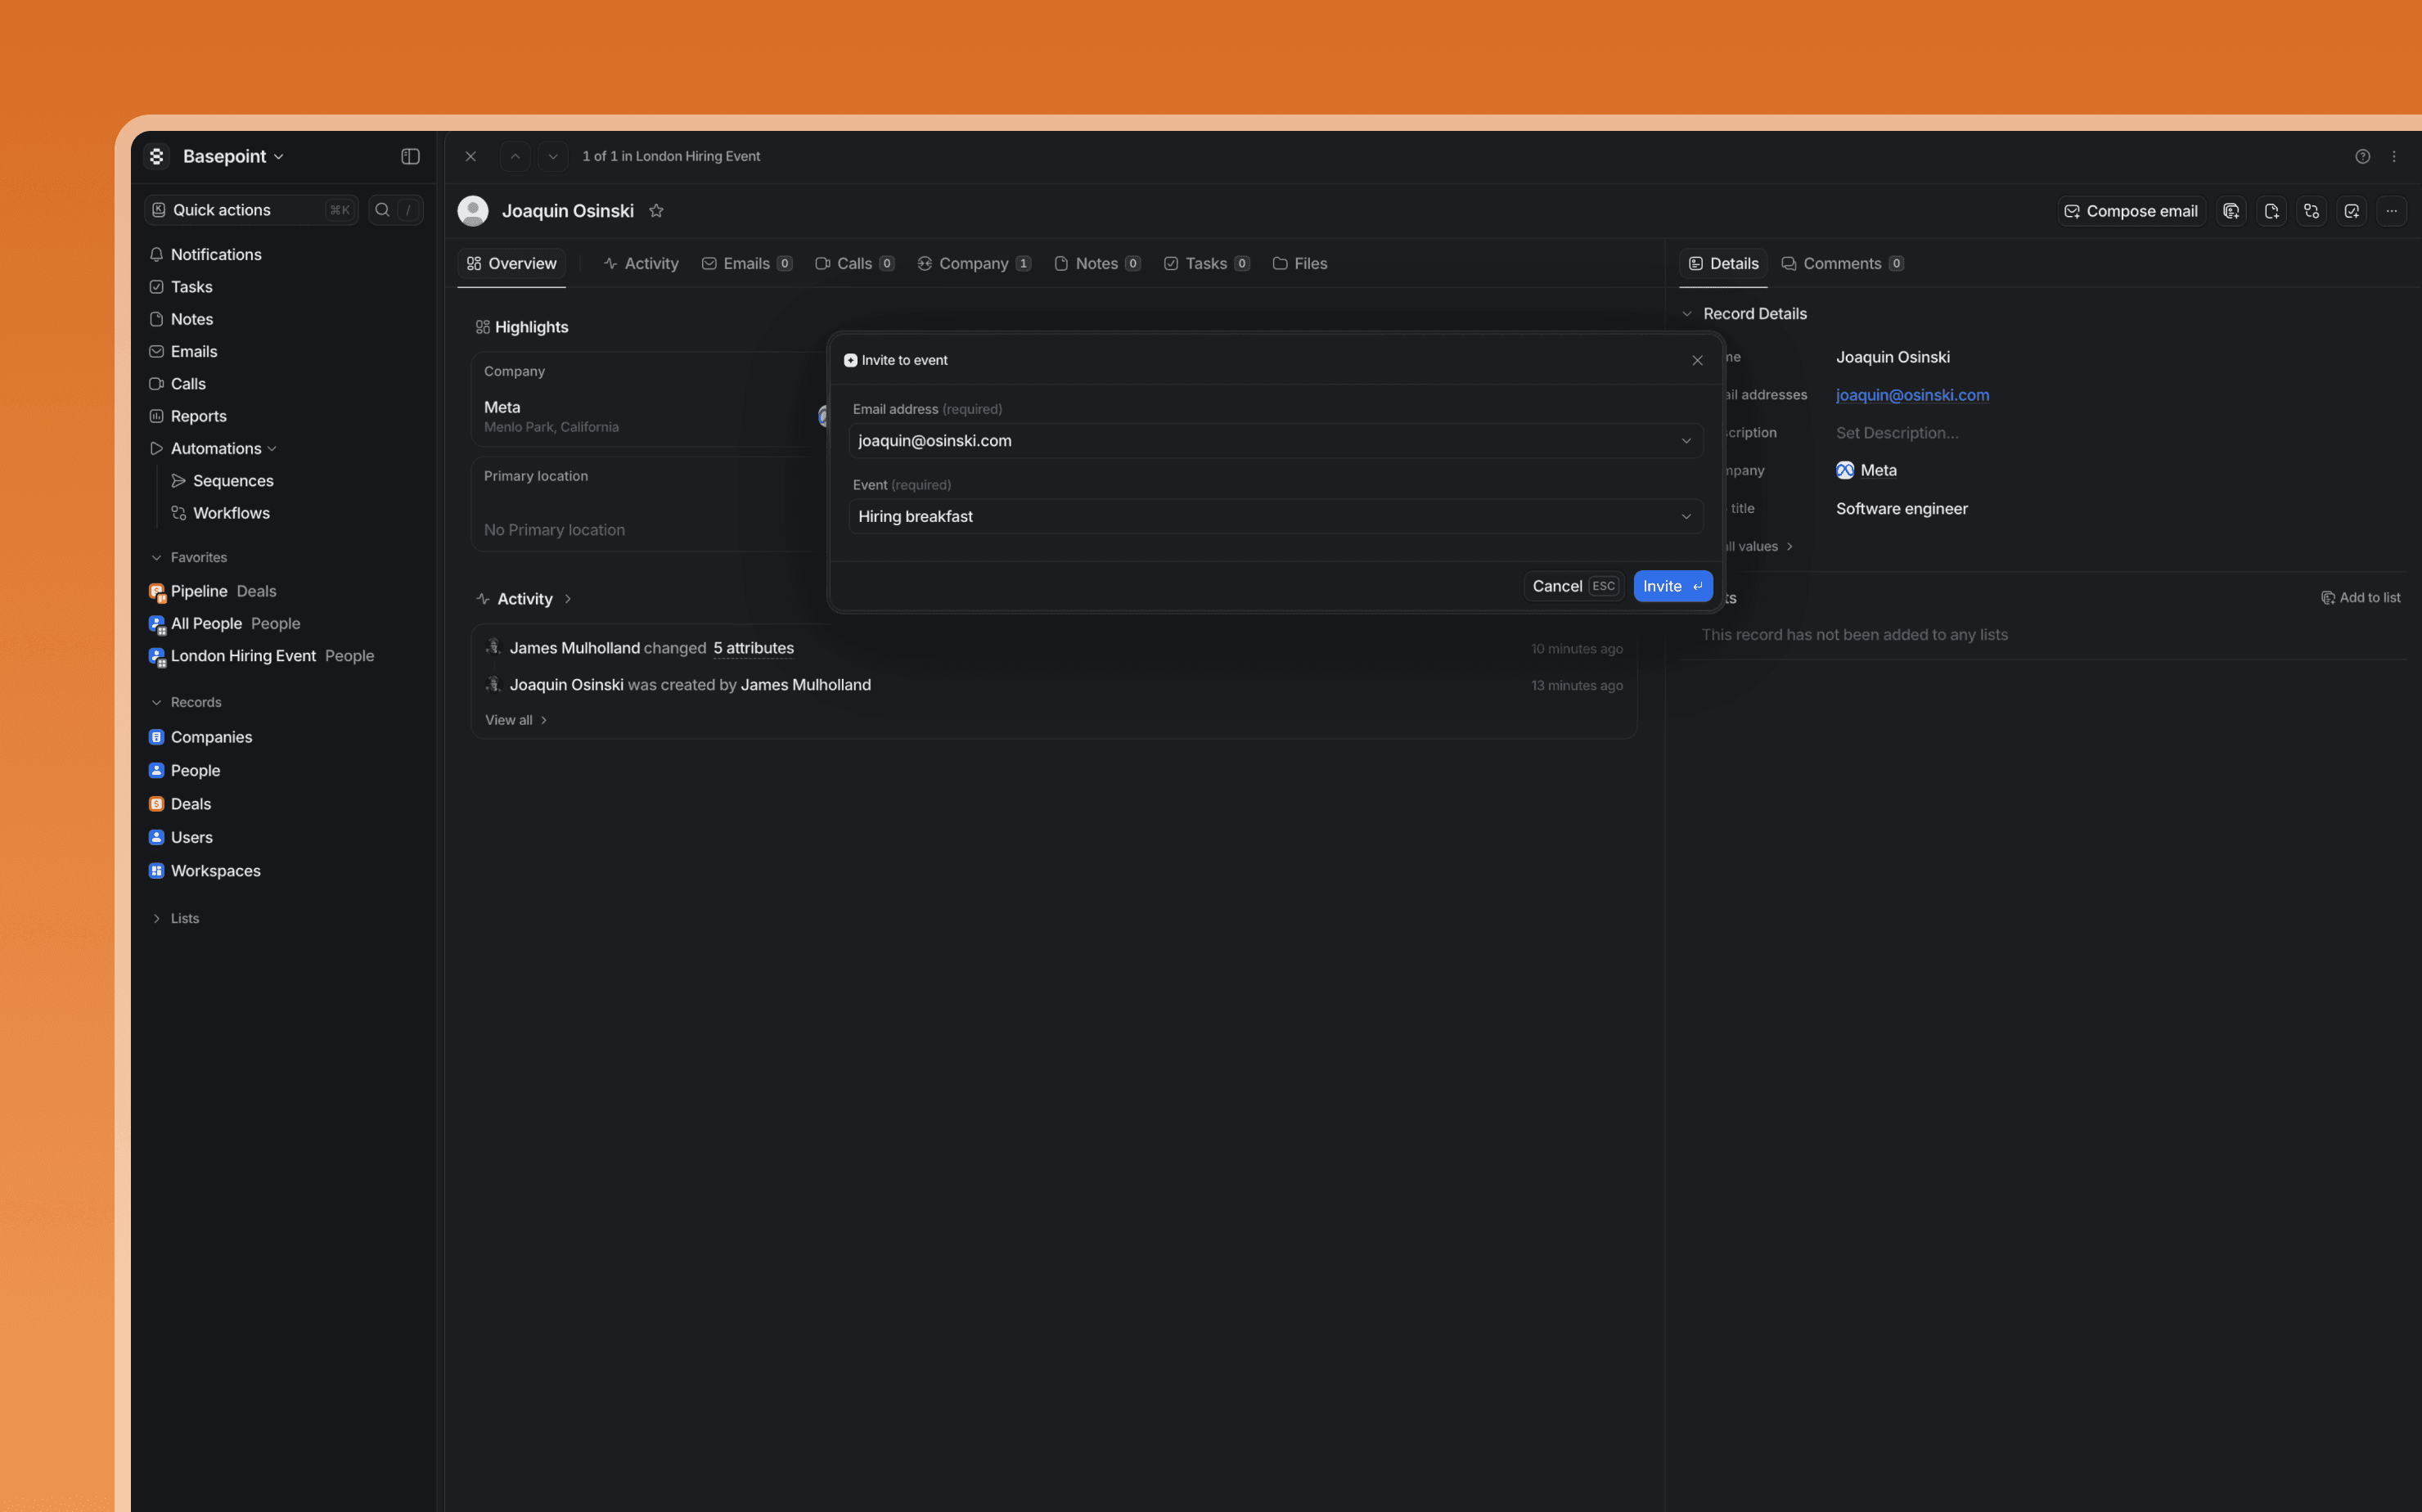This screenshot has width=2422, height=1512.
Task: Expand the Lists section
Action: click(x=156, y=919)
